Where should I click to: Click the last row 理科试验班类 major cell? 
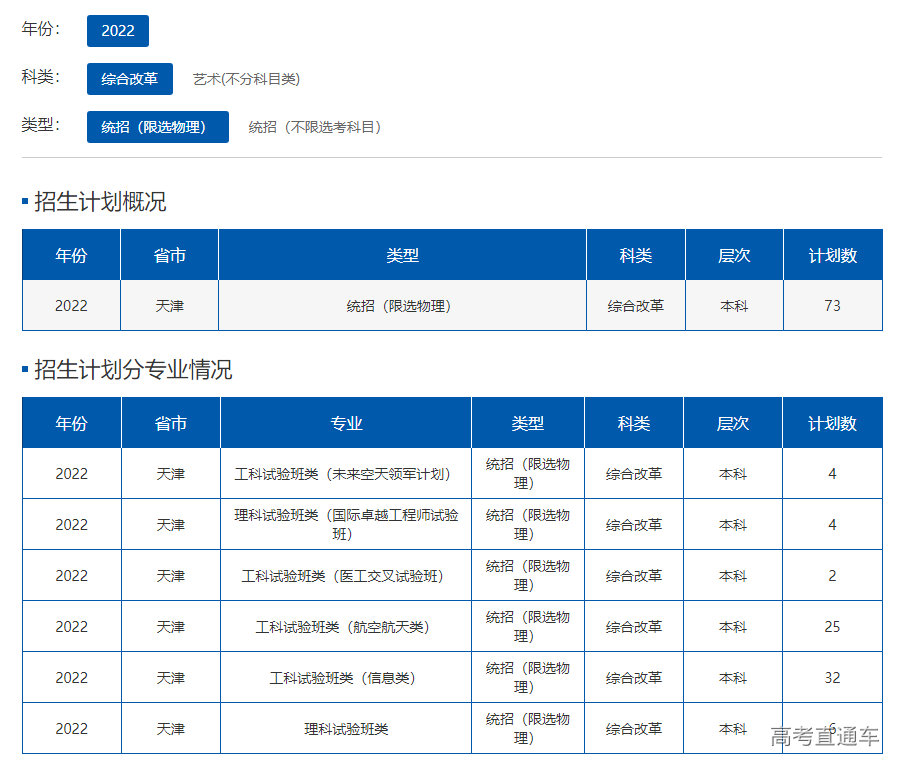(346, 729)
